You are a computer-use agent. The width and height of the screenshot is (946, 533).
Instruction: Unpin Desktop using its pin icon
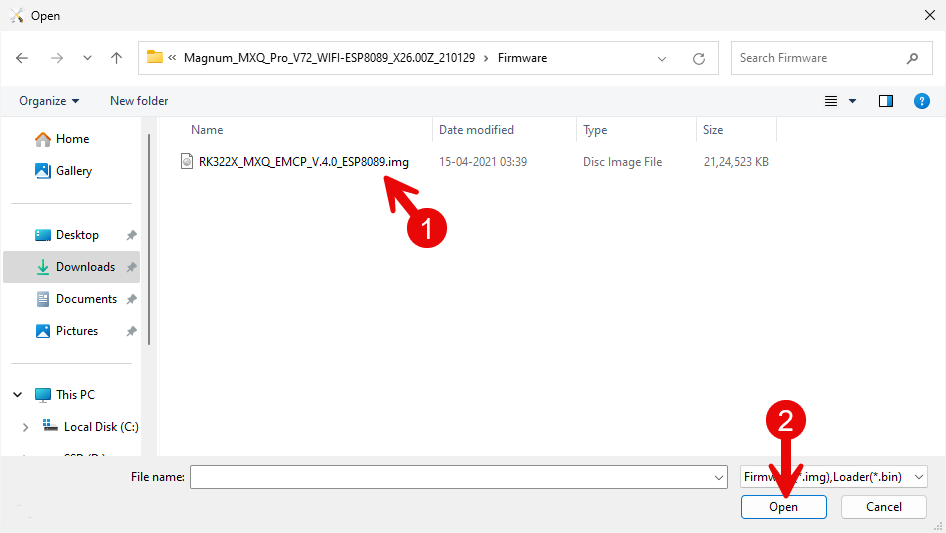pos(131,235)
